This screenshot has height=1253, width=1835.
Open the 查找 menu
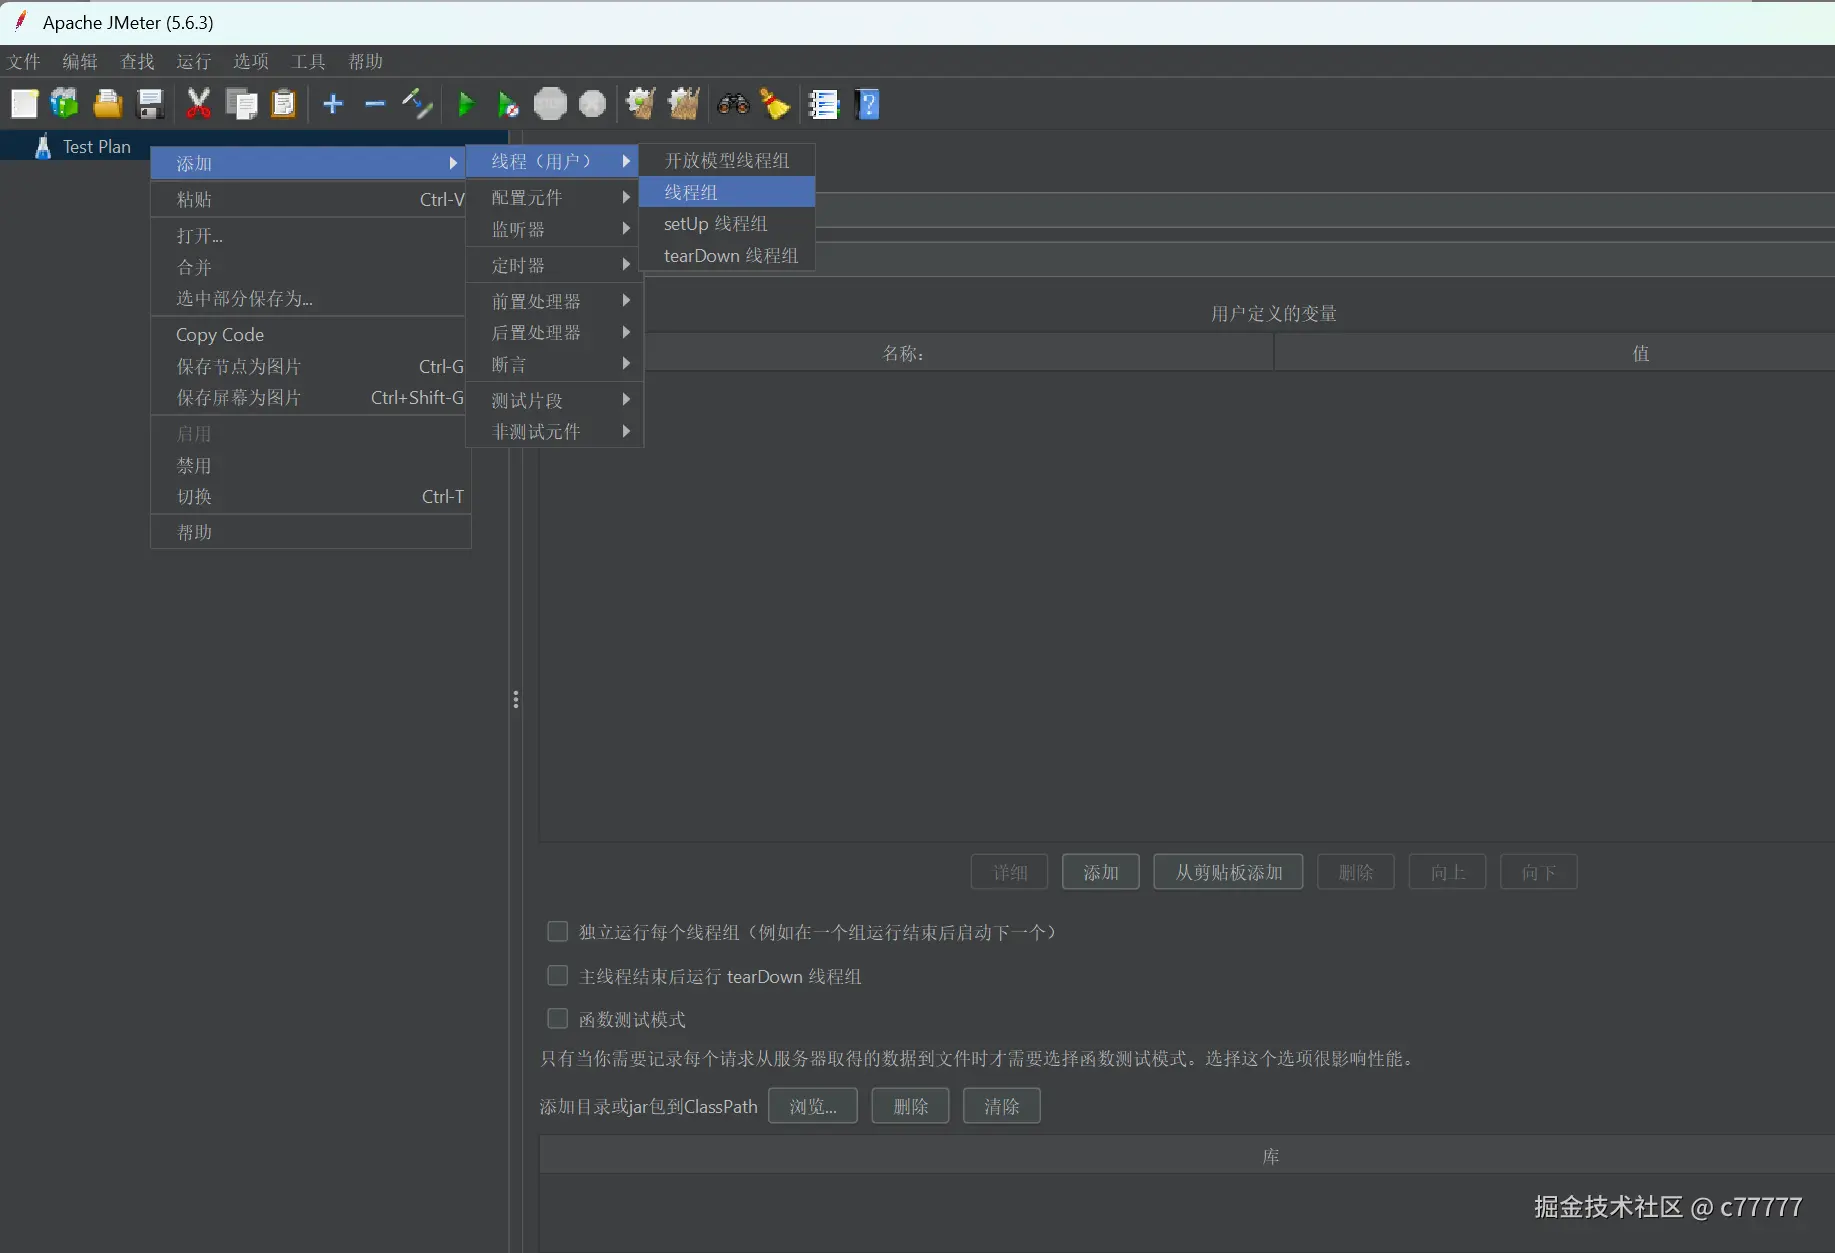point(137,62)
